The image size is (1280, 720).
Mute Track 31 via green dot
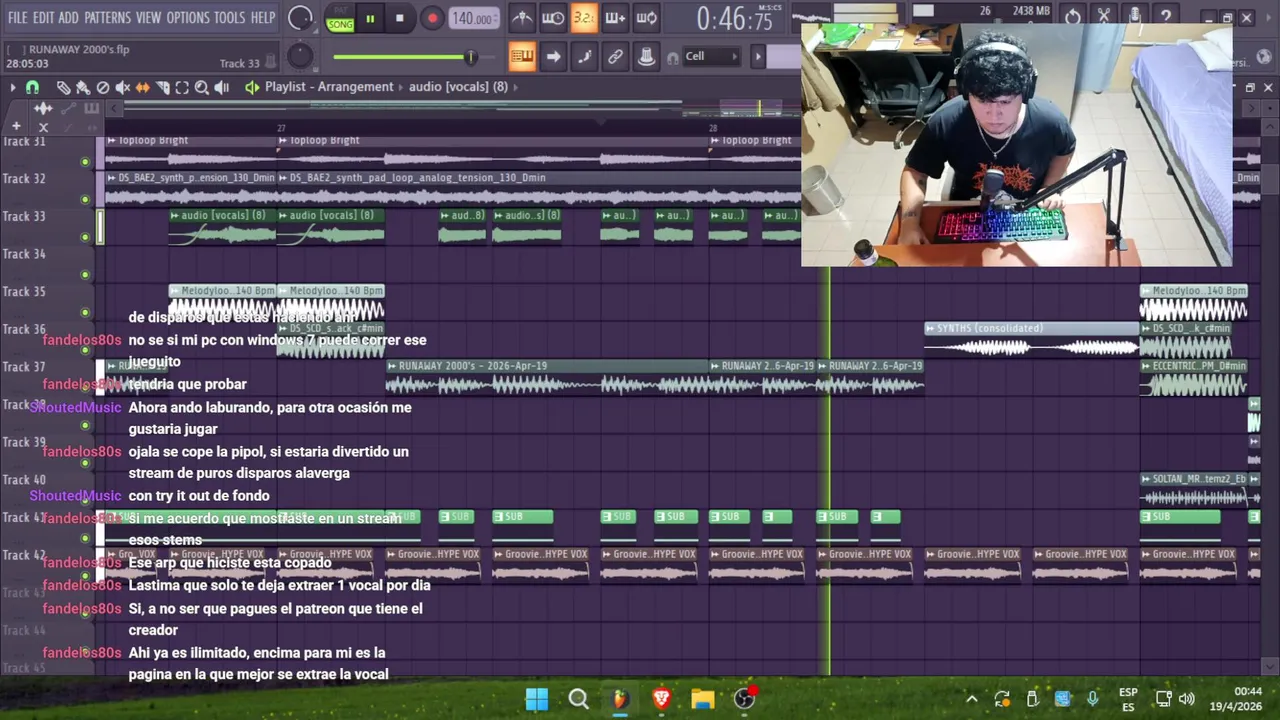pos(85,162)
